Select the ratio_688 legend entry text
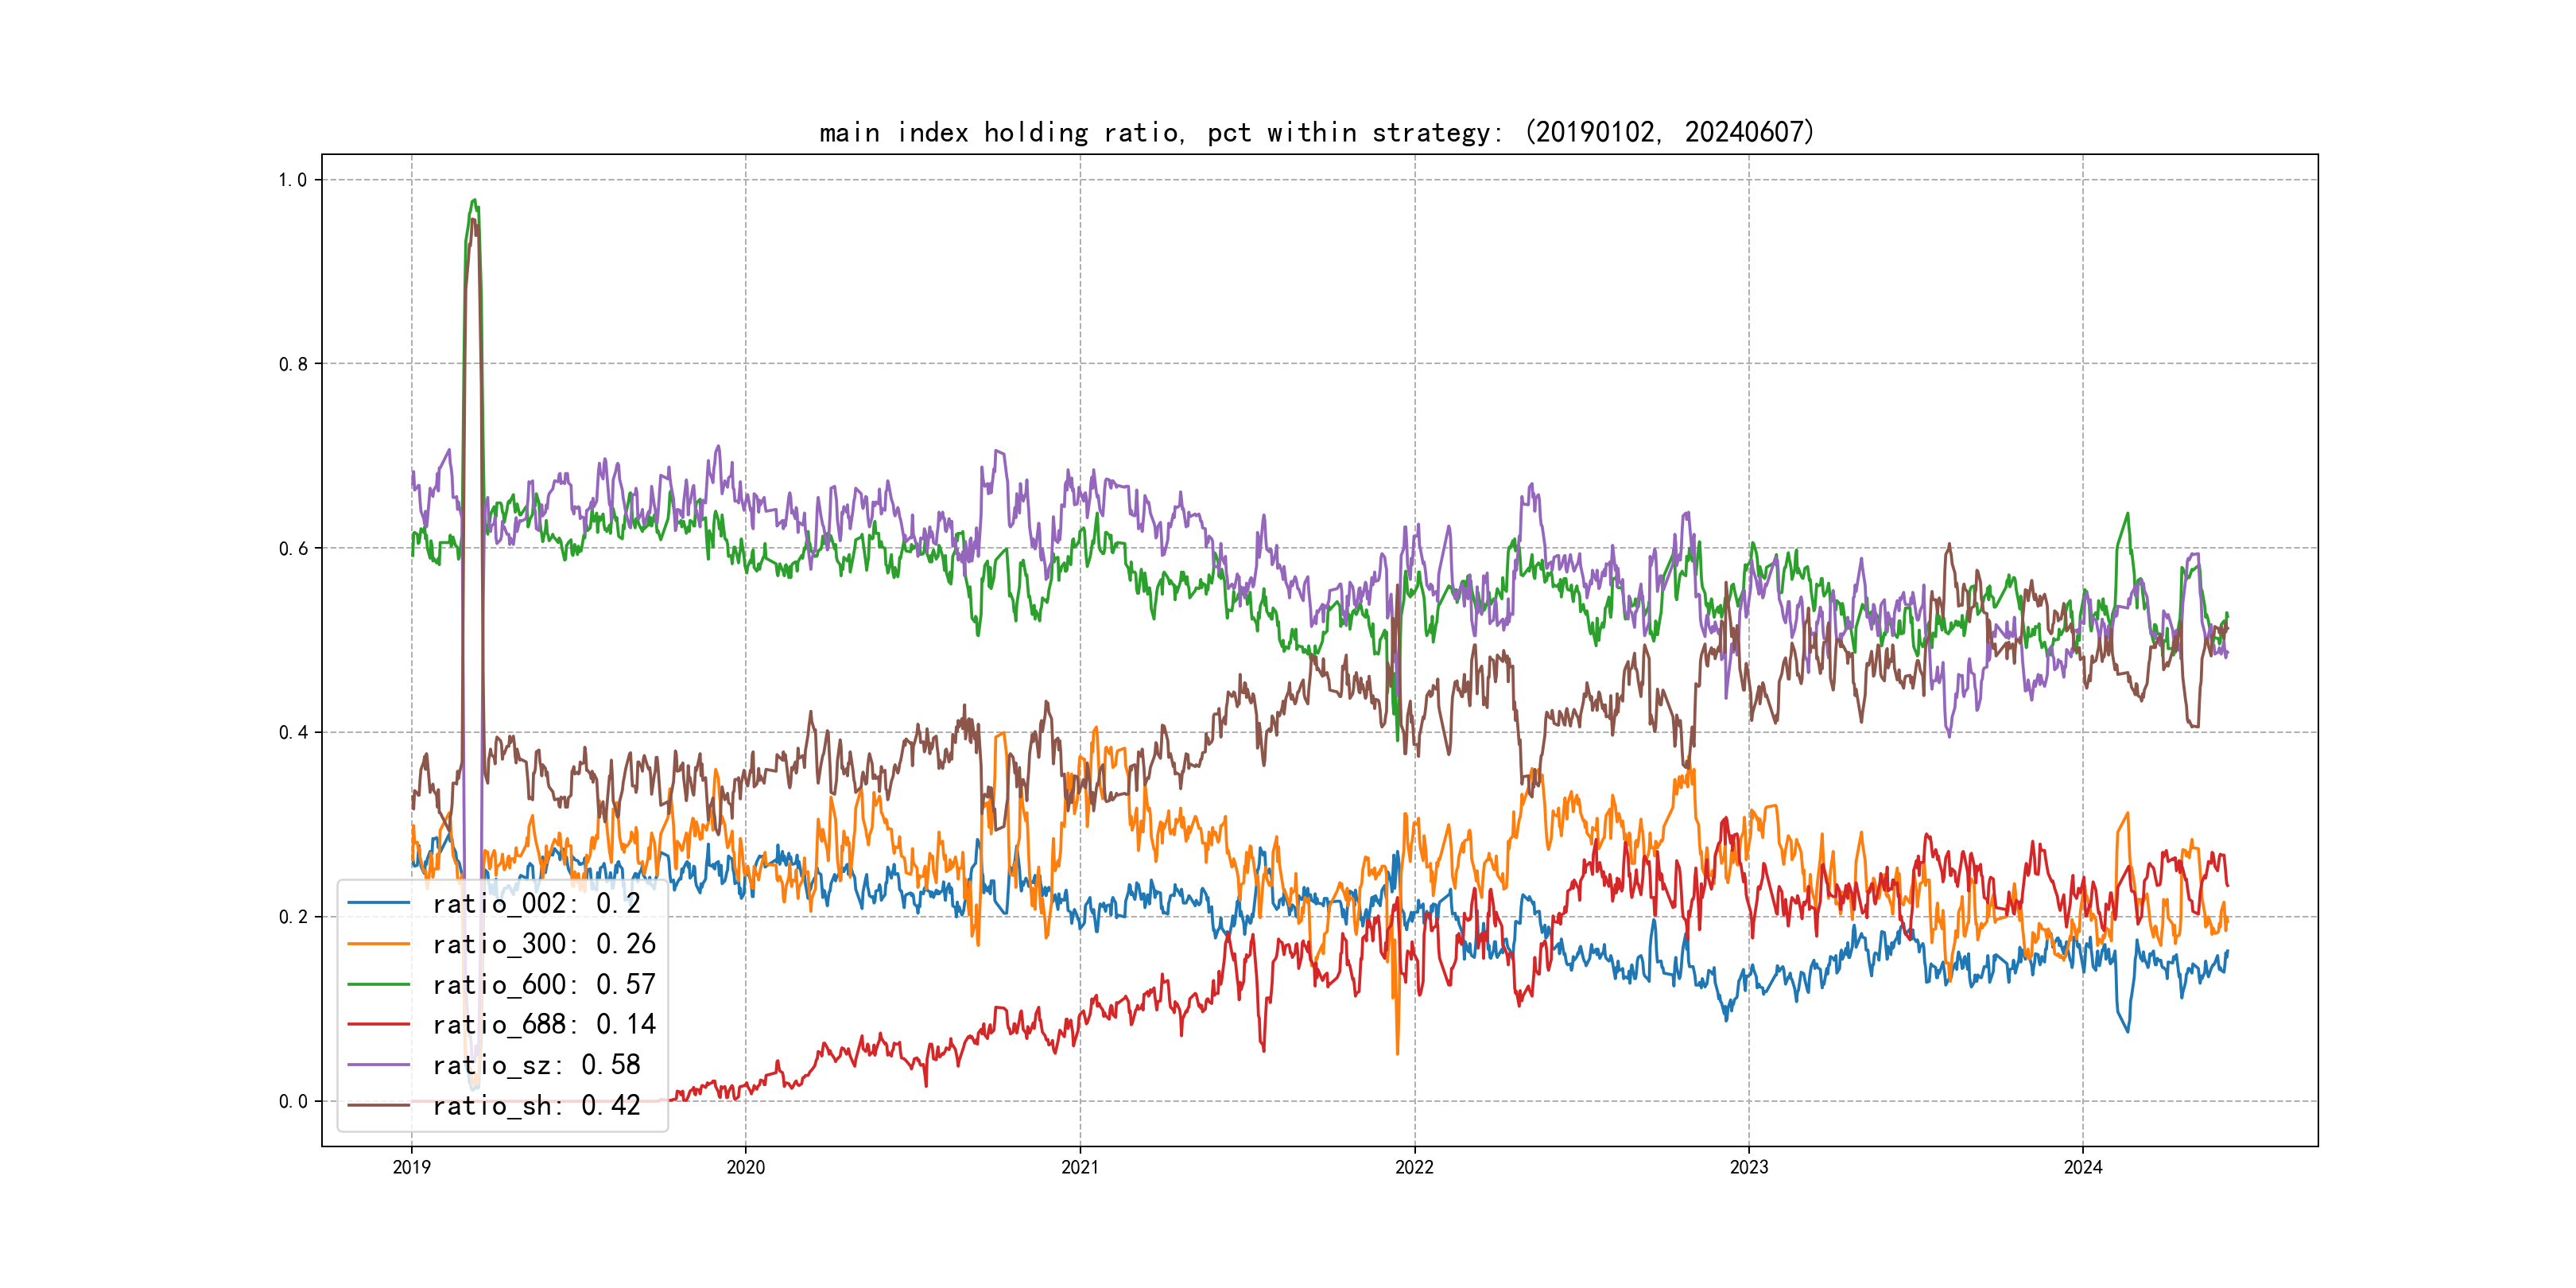This screenshot has height=1288, width=2576. pos(544,1024)
